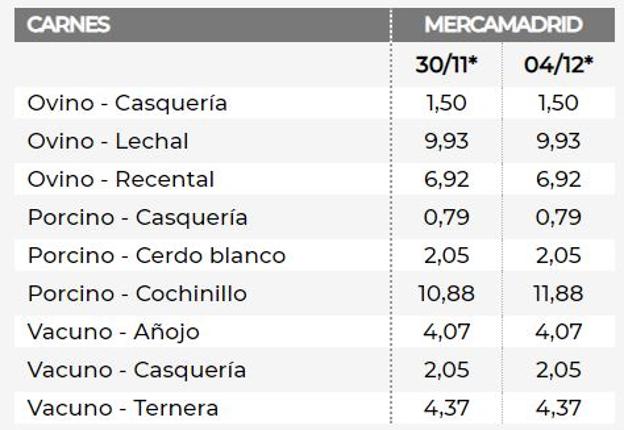Select the MERCAMADRID column header
The height and width of the screenshot is (430, 624).
[x=503, y=25]
